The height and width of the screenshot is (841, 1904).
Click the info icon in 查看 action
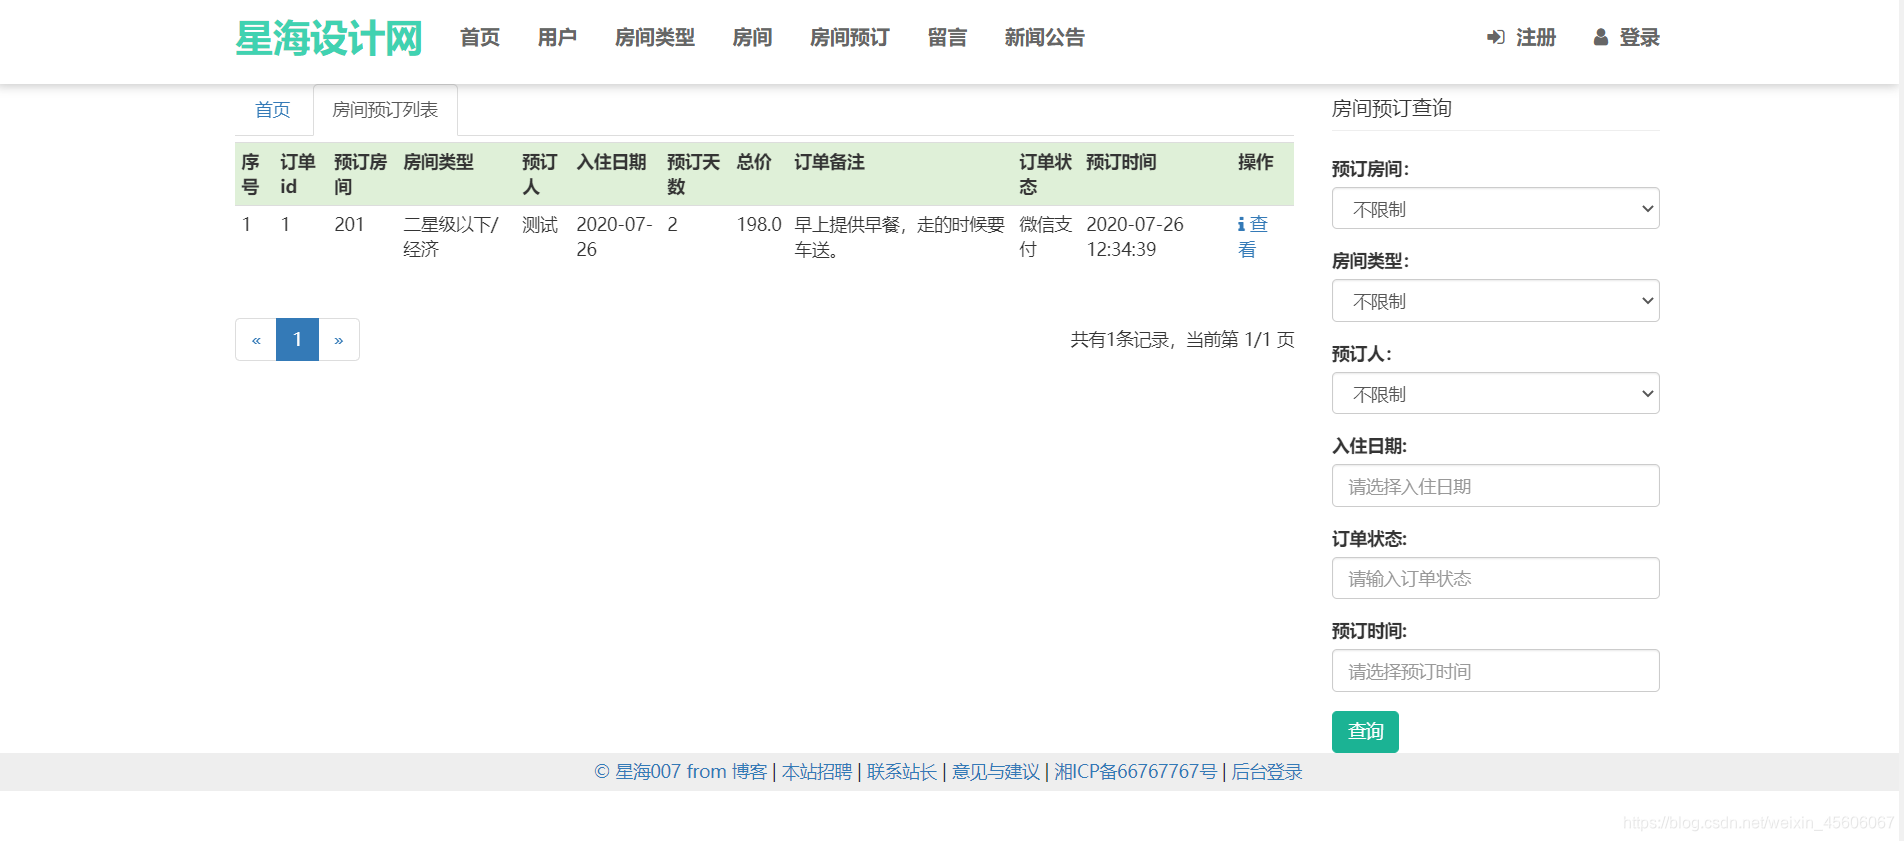1241,225
